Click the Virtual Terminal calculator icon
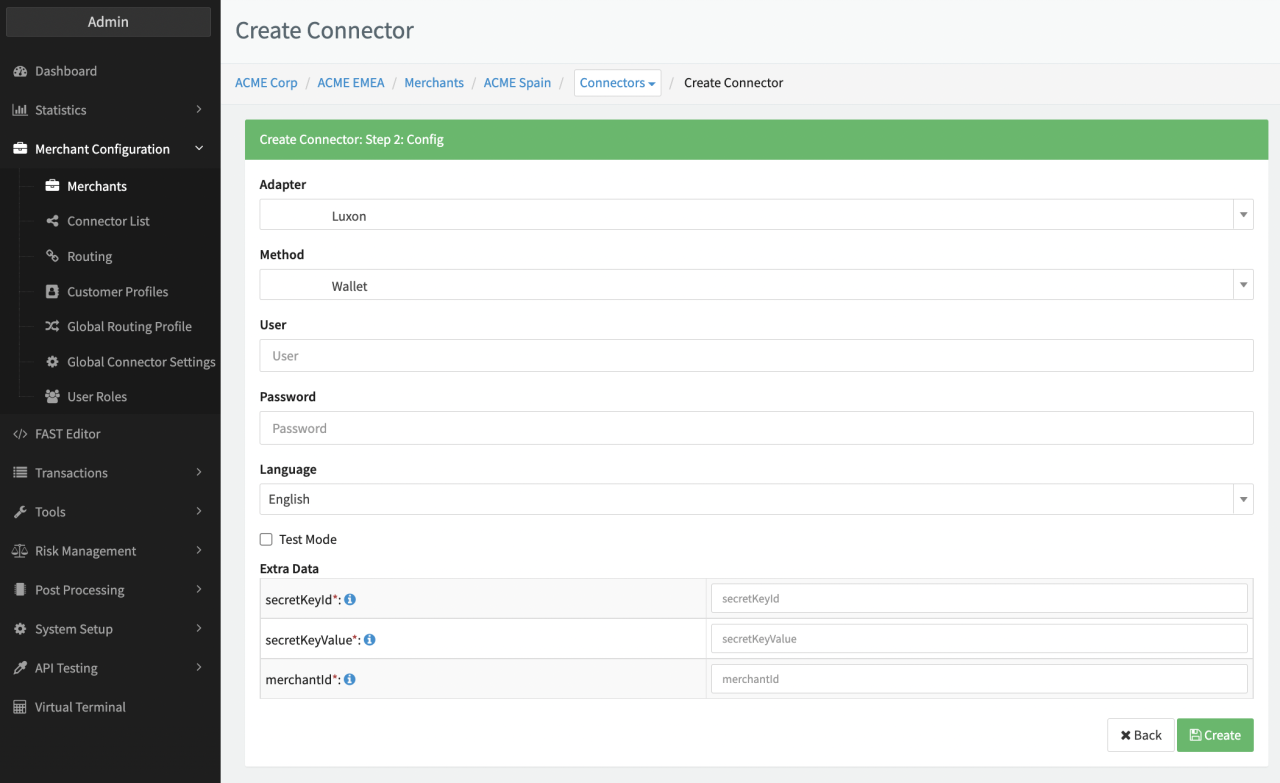Screen dimensions: 1280x783 point(20,707)
